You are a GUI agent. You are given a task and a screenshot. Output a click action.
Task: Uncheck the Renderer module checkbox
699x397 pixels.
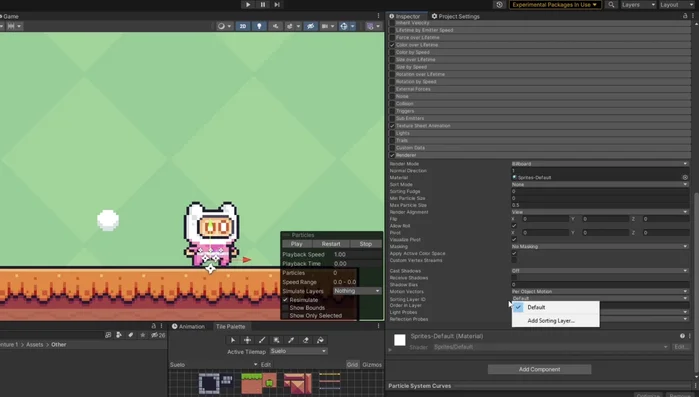click(x=392, y=155)
